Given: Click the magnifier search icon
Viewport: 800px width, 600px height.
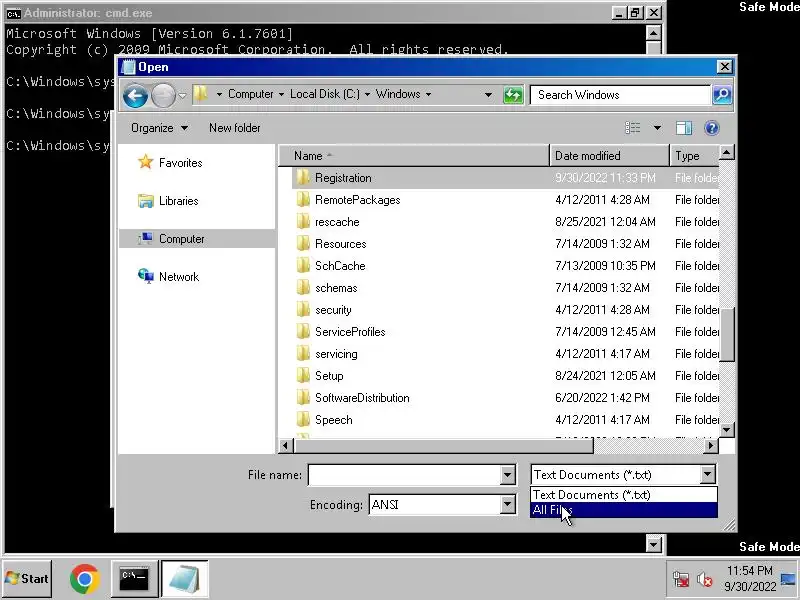Looking at the screenshot, I should click(722, 95).
